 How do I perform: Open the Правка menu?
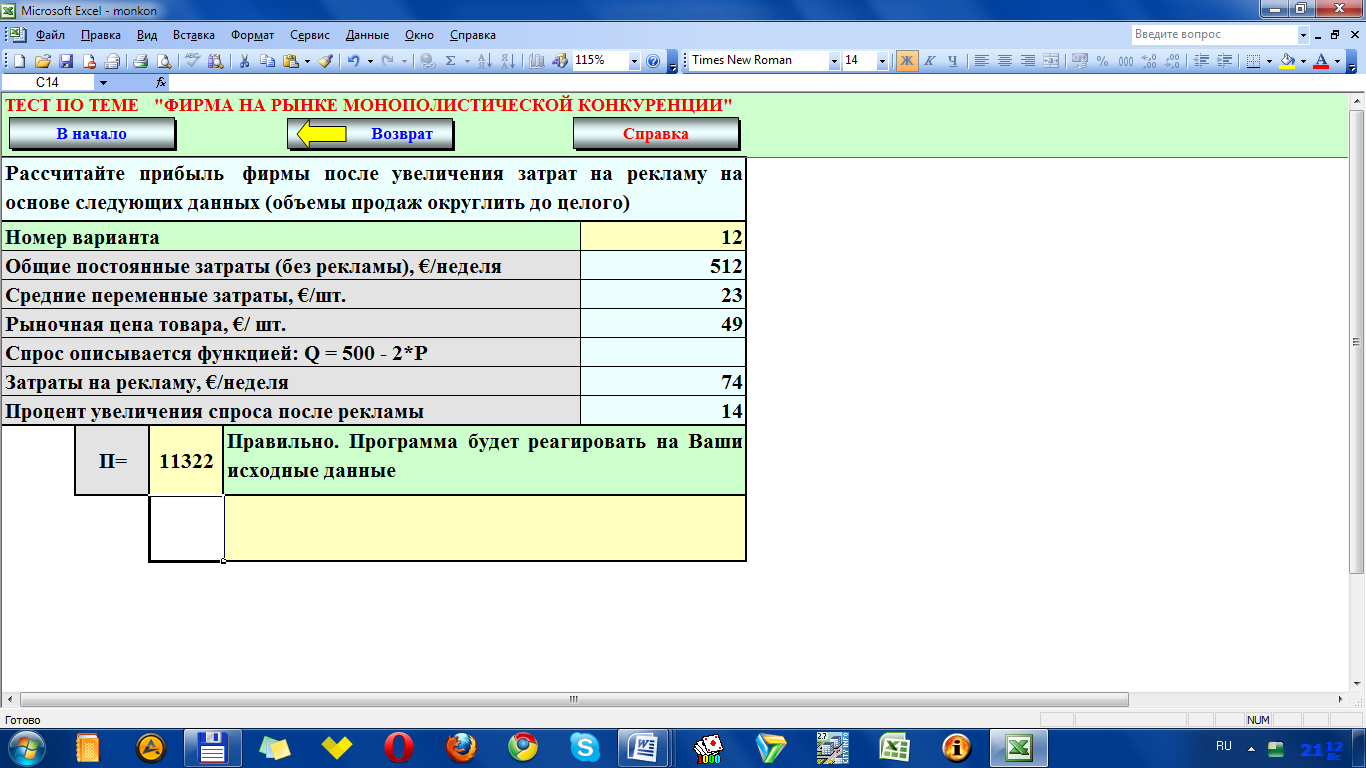point(100,35)
